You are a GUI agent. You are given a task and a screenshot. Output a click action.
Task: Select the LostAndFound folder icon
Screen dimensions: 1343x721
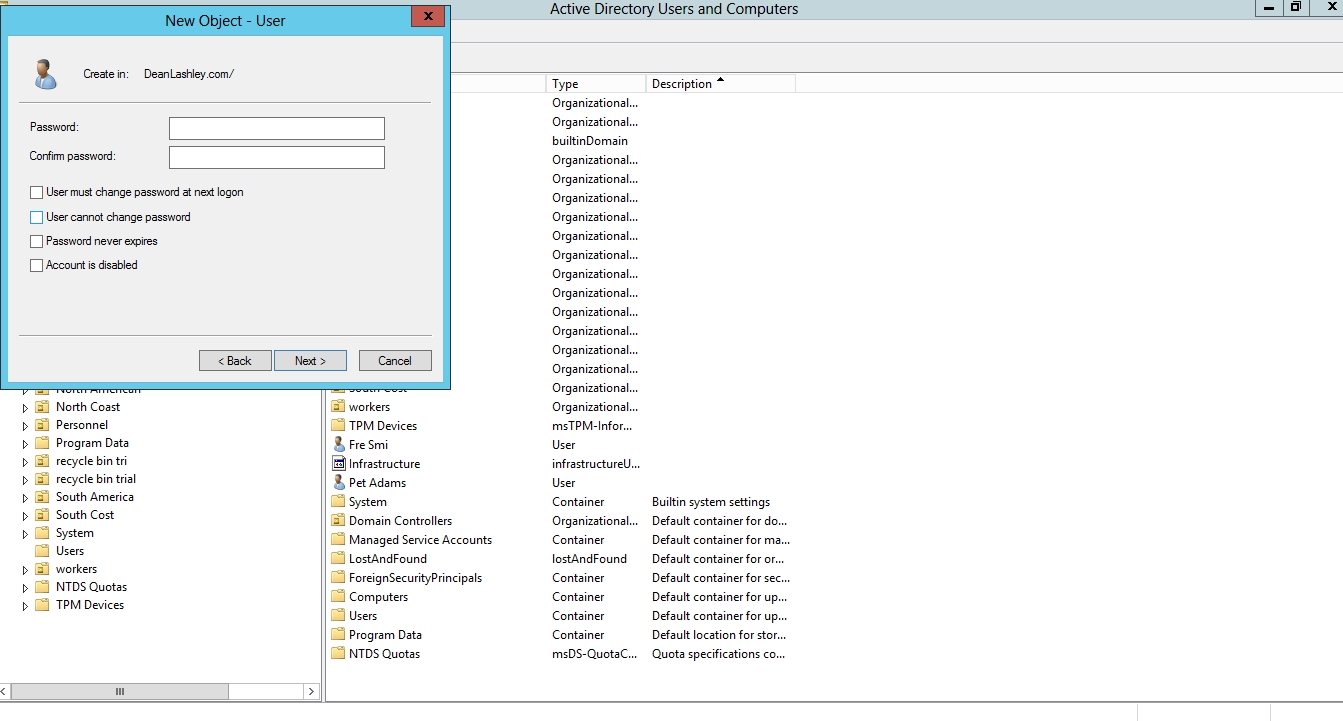338,559
